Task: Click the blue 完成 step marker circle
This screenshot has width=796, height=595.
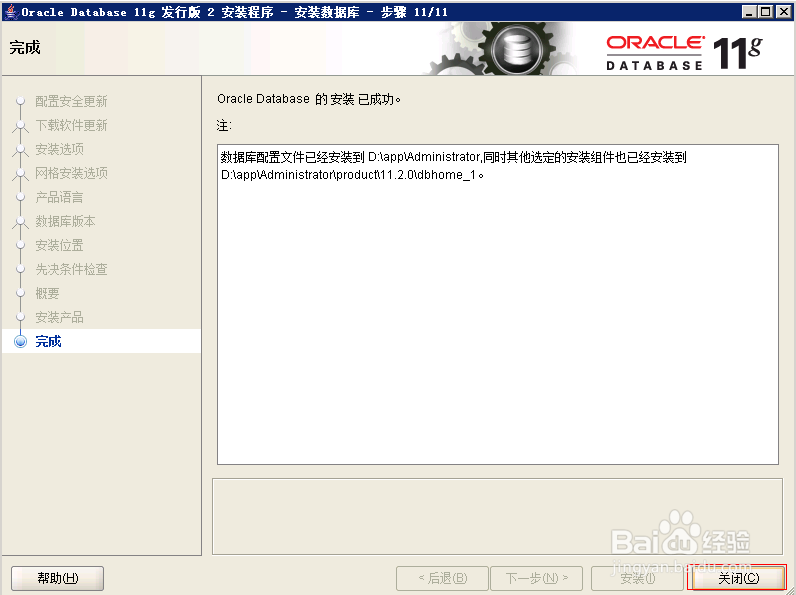Action: [20, 341]
